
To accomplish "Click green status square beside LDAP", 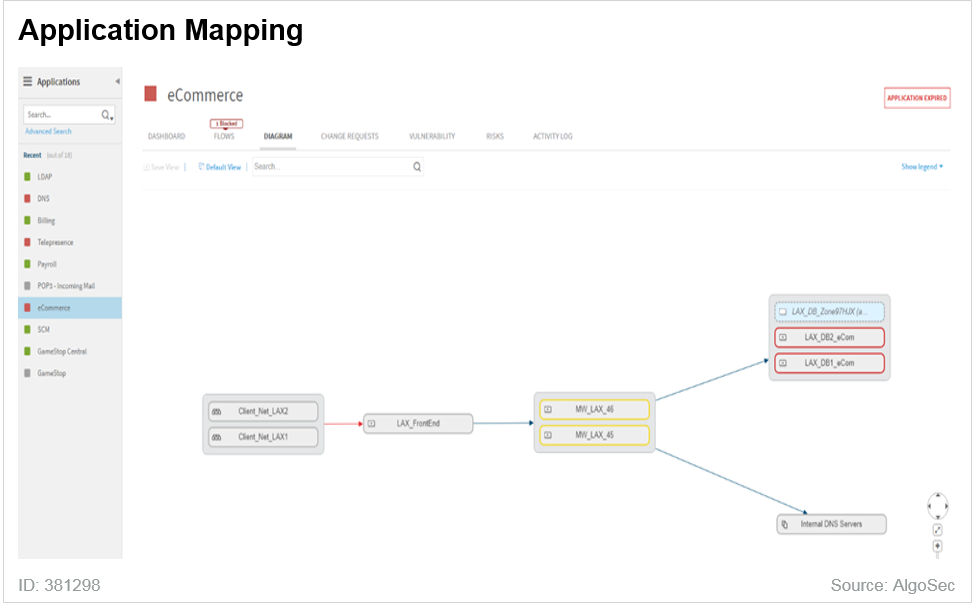I will [27, 177].
